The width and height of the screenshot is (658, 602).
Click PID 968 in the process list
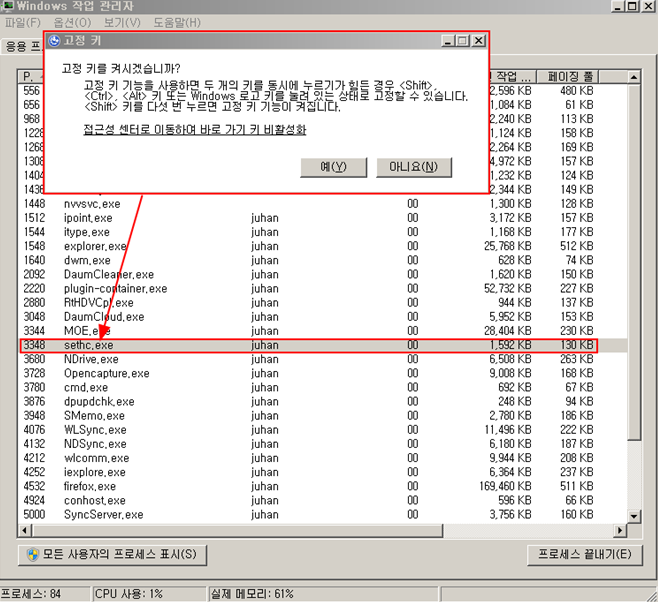click(31, 119)
